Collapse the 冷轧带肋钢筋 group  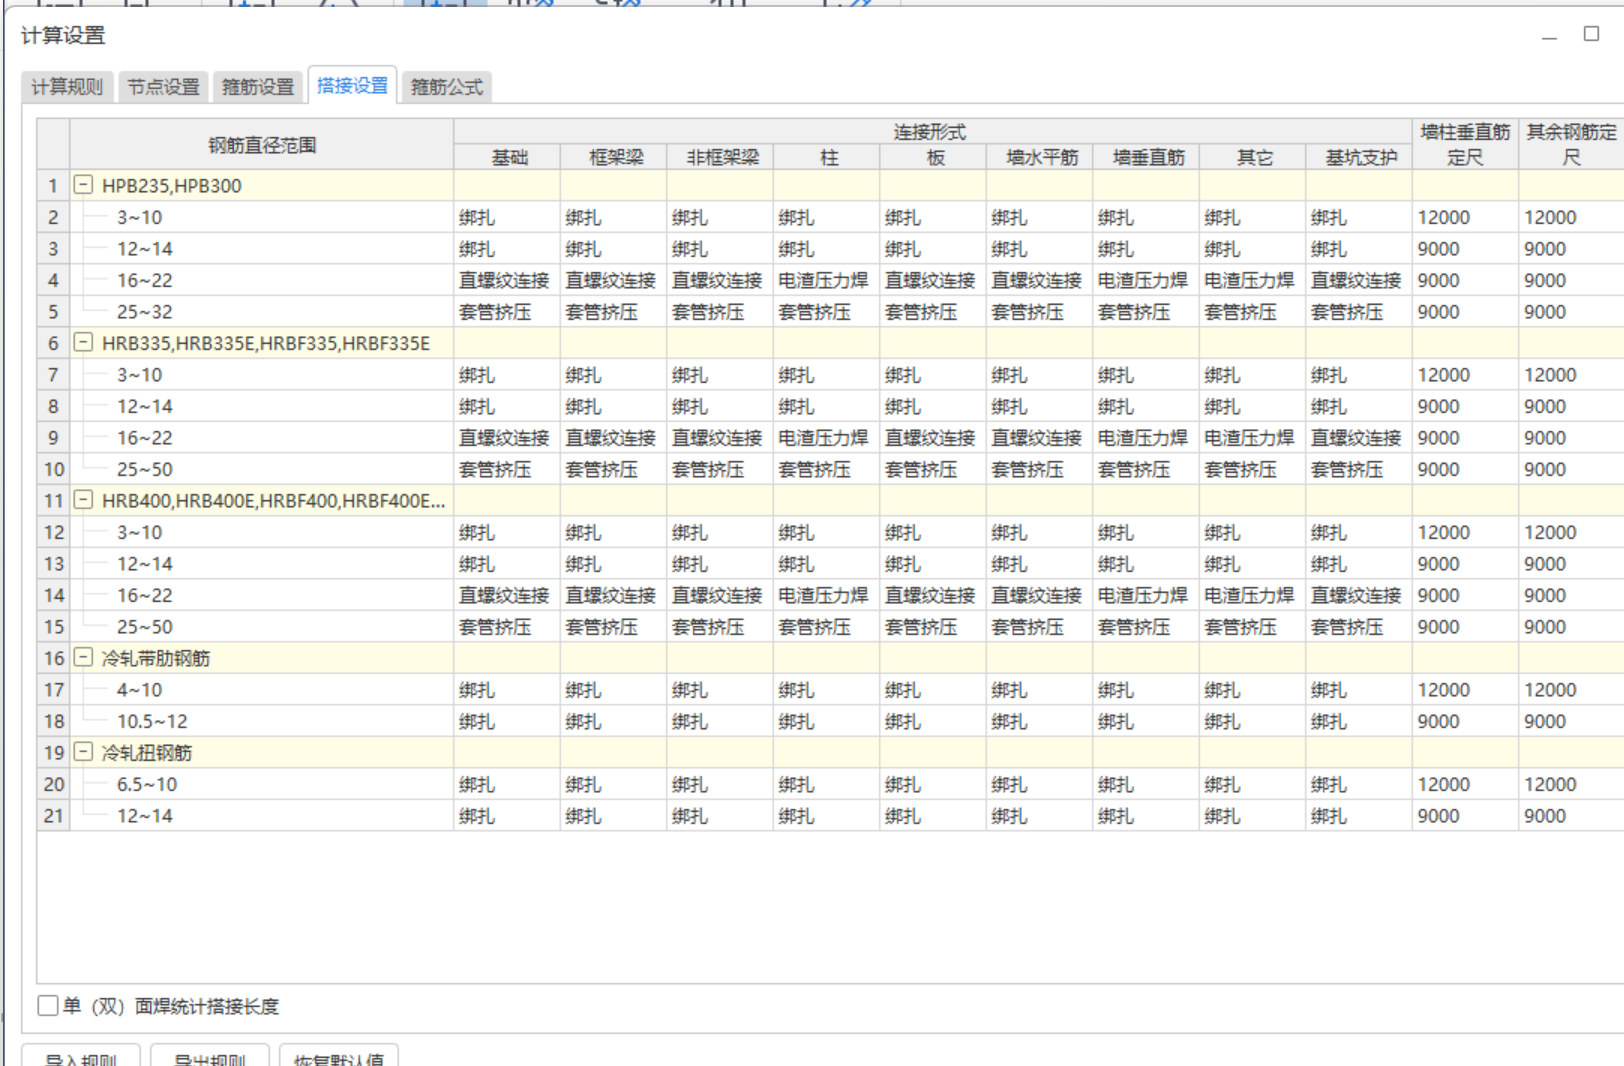click(84, 658)
